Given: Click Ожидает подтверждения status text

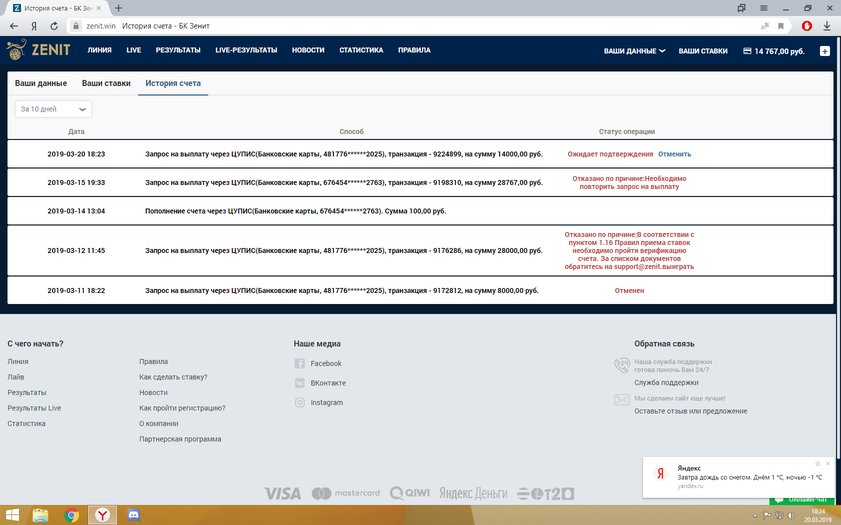Looking at the screenshot, I should click(x=610, y=154).
